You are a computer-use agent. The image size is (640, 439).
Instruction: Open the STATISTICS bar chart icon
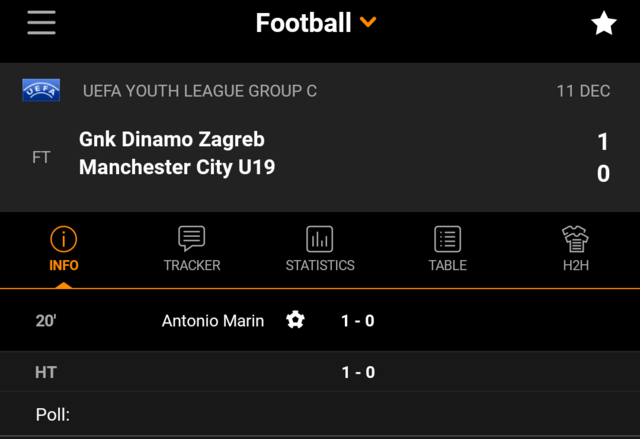click(x=320, y=239)
